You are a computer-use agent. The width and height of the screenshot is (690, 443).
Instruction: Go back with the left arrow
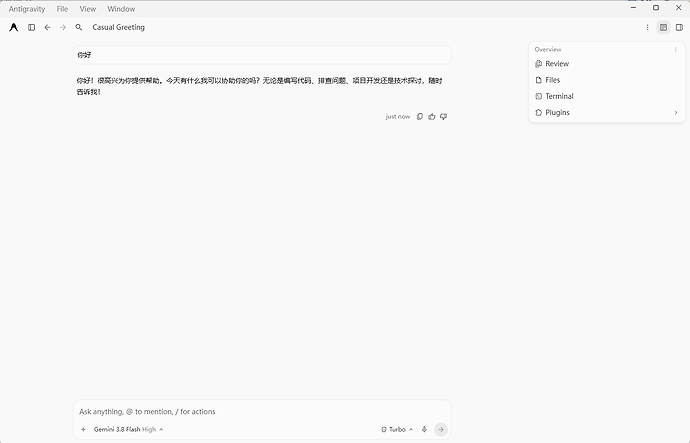pos(47,27)
